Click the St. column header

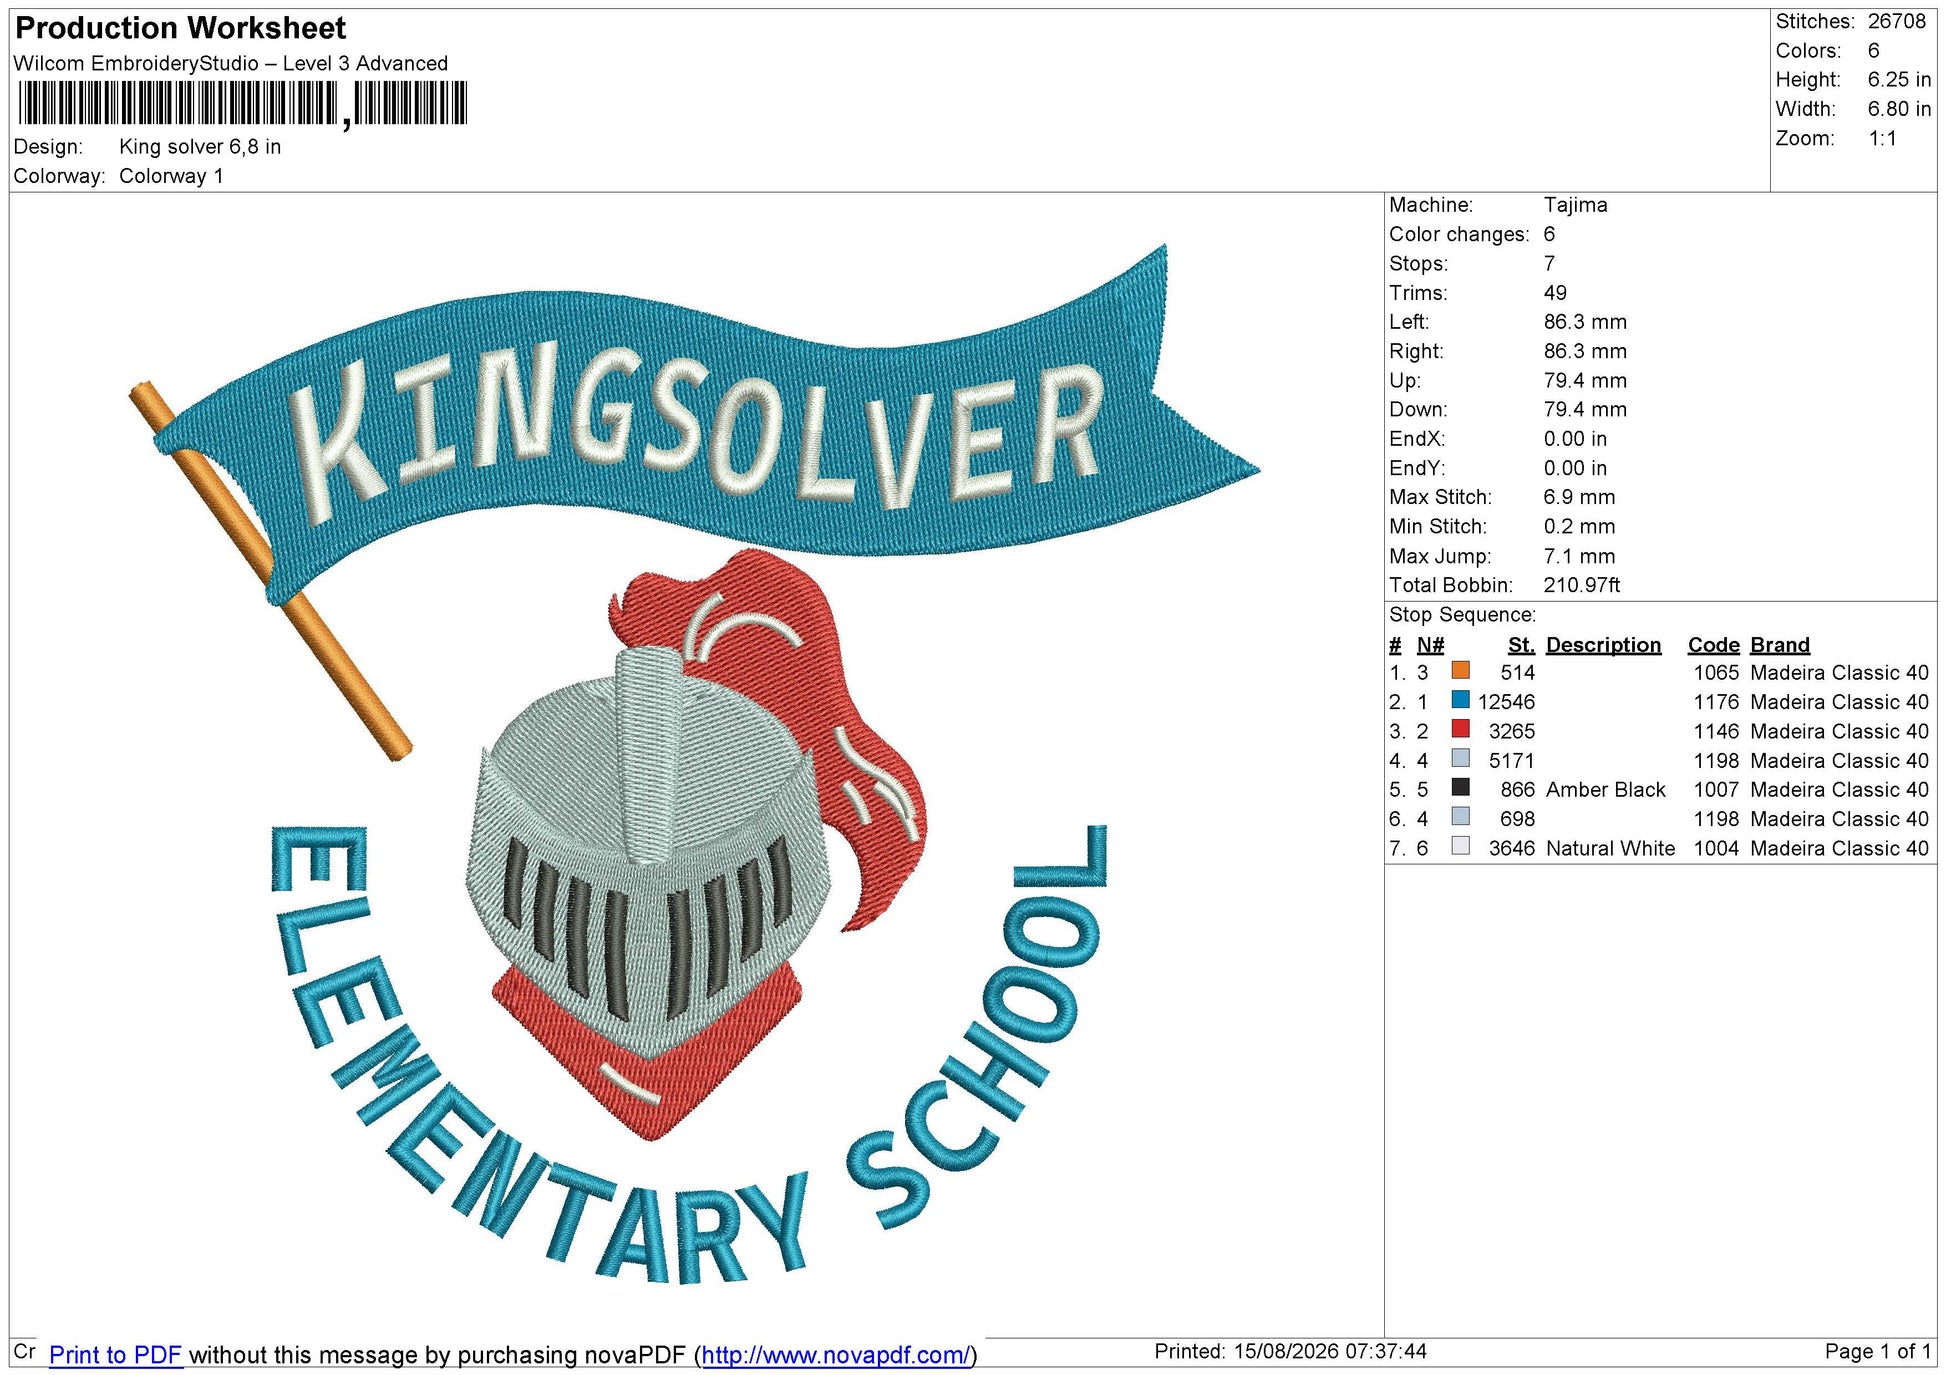click(x=1521, y=645)
